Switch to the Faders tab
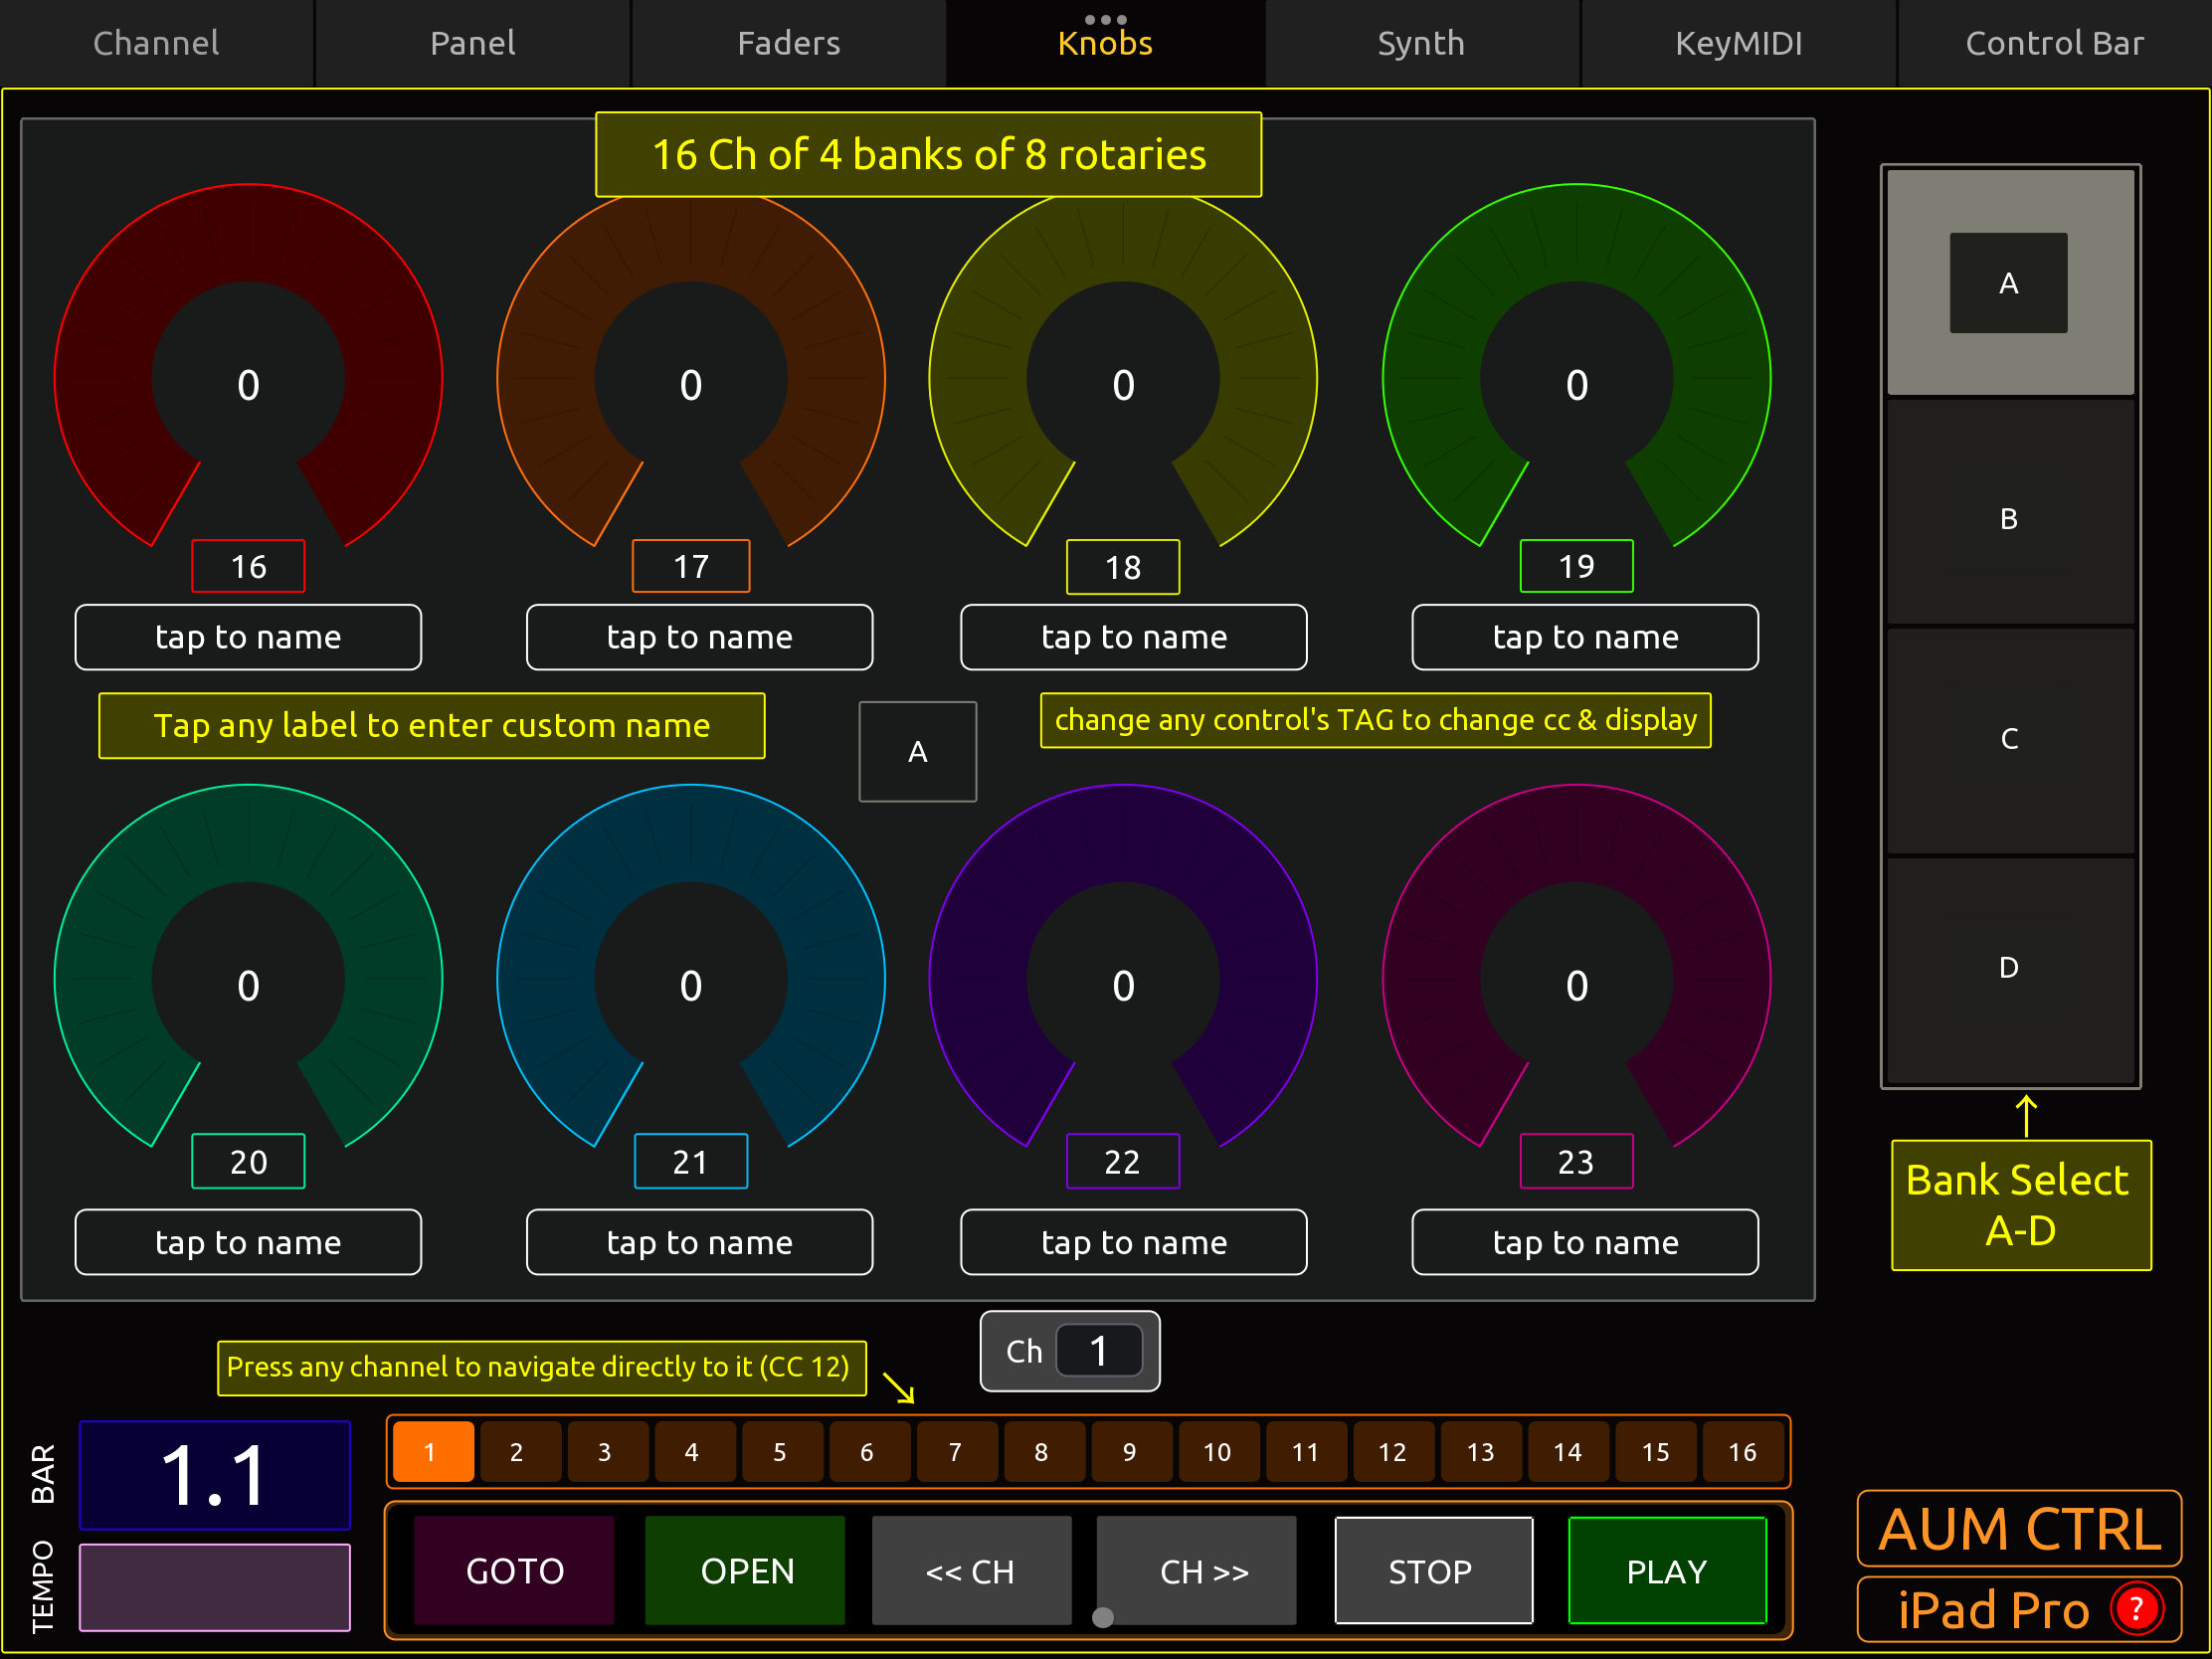The image size is (2212, 1659). point(788,43)
